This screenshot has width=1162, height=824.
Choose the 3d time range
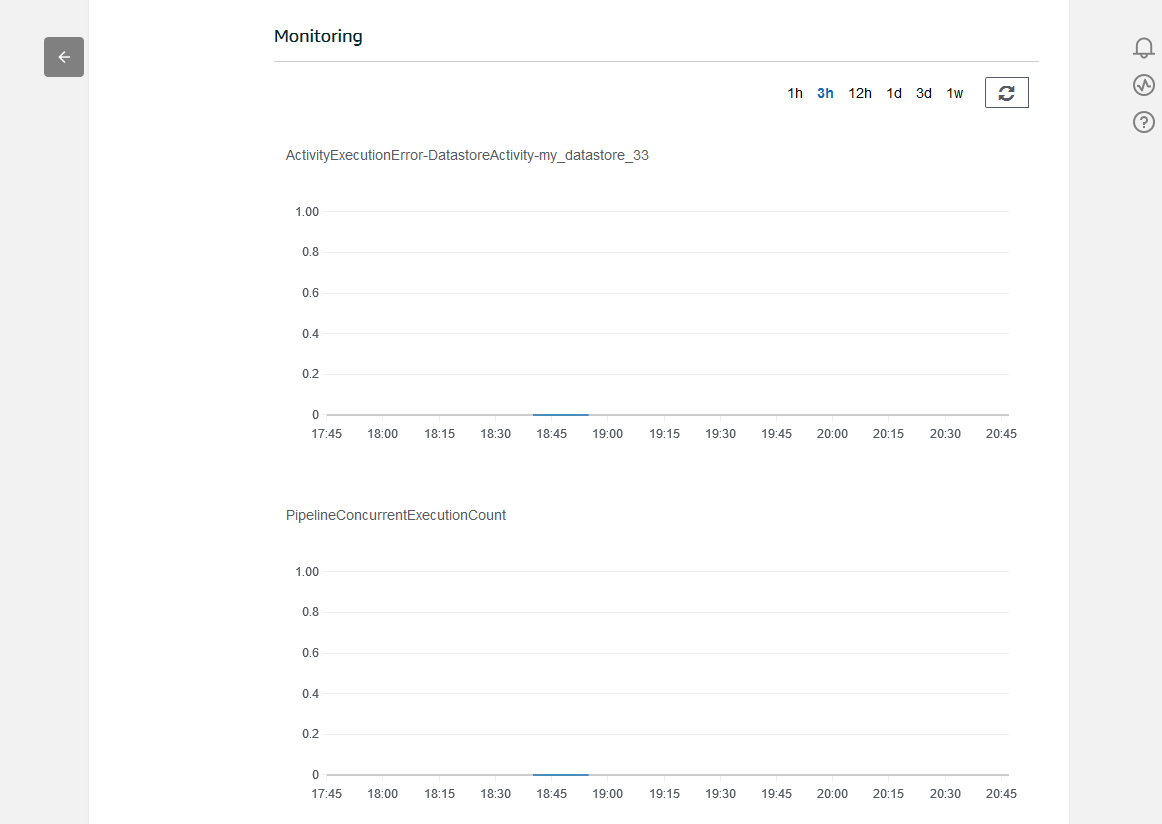(924, 93)
